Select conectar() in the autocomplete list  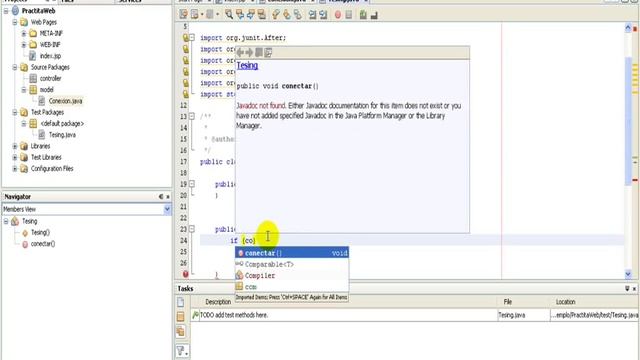point(292,253)
